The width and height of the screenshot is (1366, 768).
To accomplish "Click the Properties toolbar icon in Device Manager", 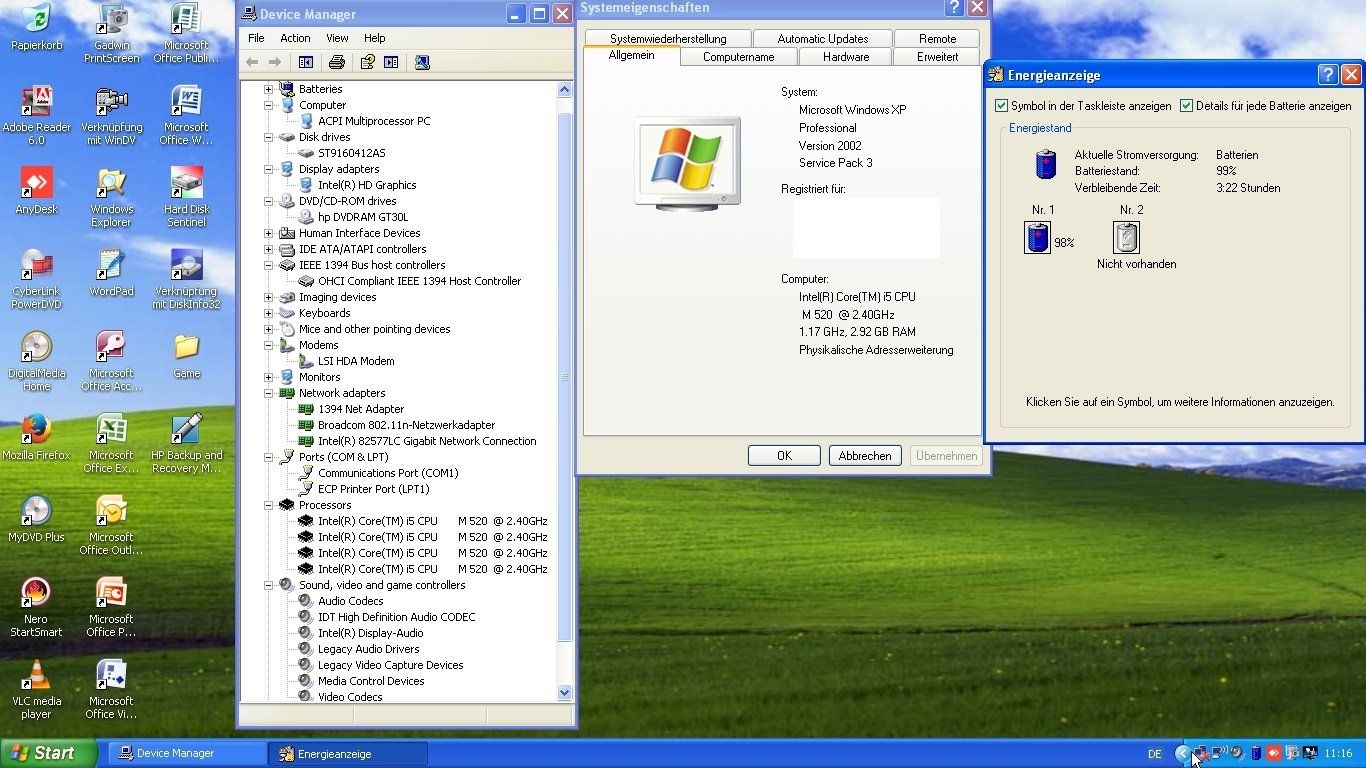I will pyautogui.click(x=367, y=62).
